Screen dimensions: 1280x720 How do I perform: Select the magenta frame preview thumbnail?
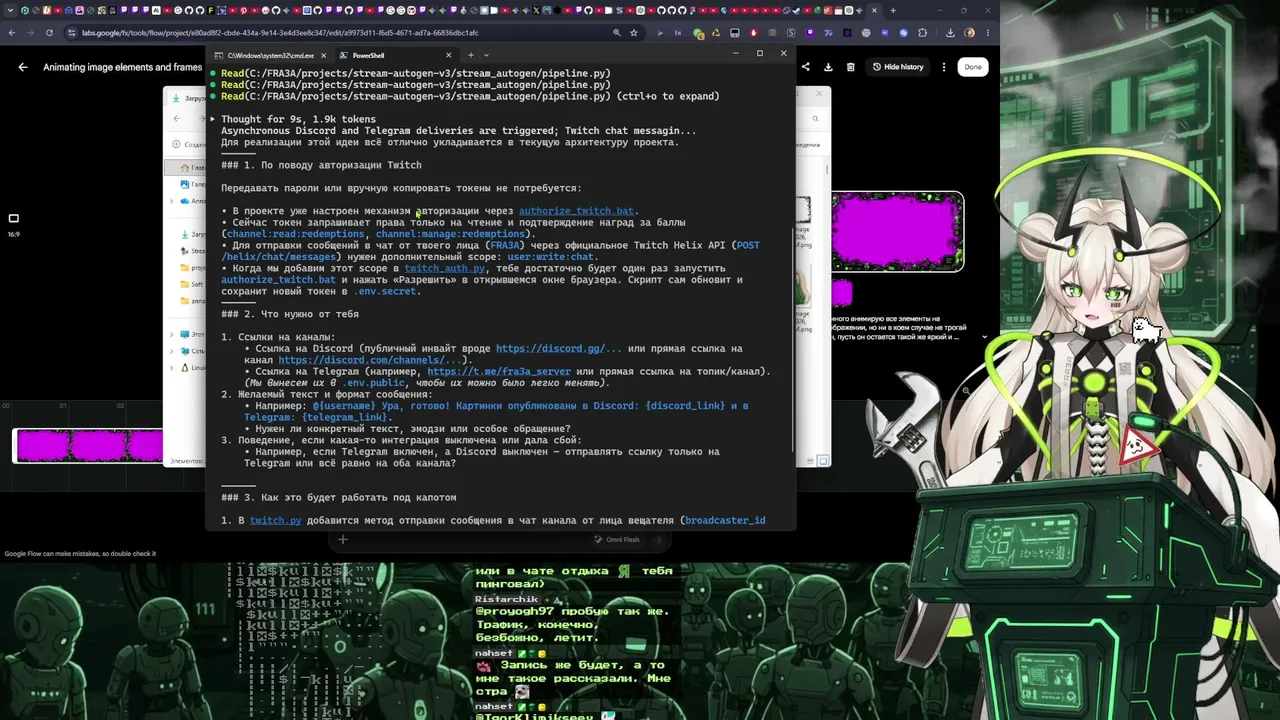pyautogui.click(x=898, y=231)
